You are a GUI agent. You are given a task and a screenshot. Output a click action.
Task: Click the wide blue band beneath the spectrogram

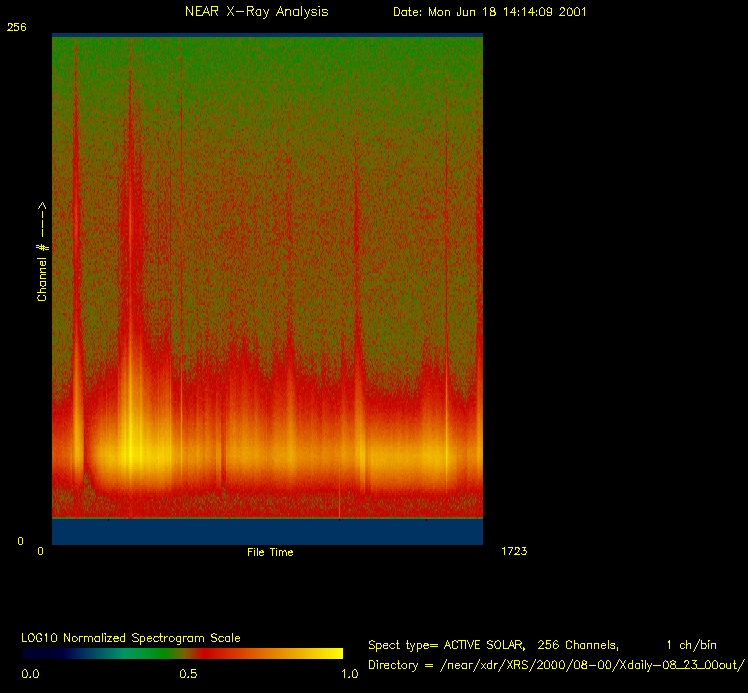point(267,531)
